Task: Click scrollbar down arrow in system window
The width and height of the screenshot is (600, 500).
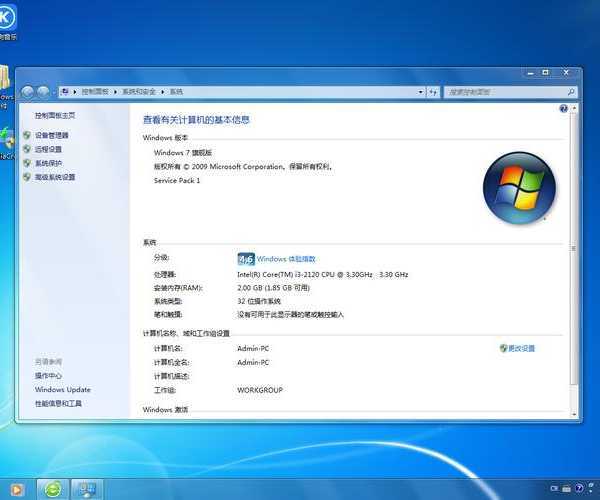Action: point(574,414)
